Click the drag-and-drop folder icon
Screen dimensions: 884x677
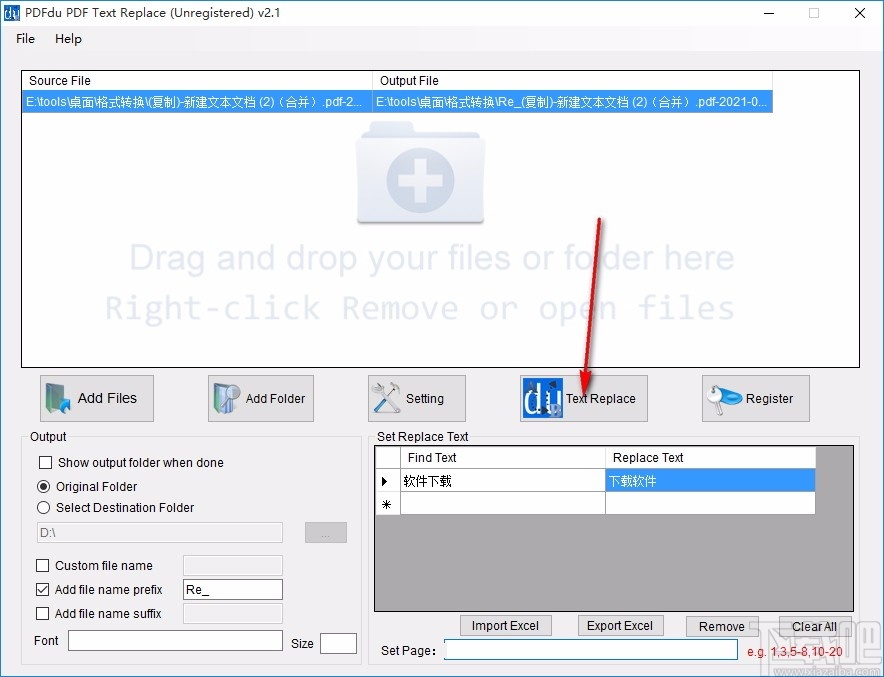point(420,175)
